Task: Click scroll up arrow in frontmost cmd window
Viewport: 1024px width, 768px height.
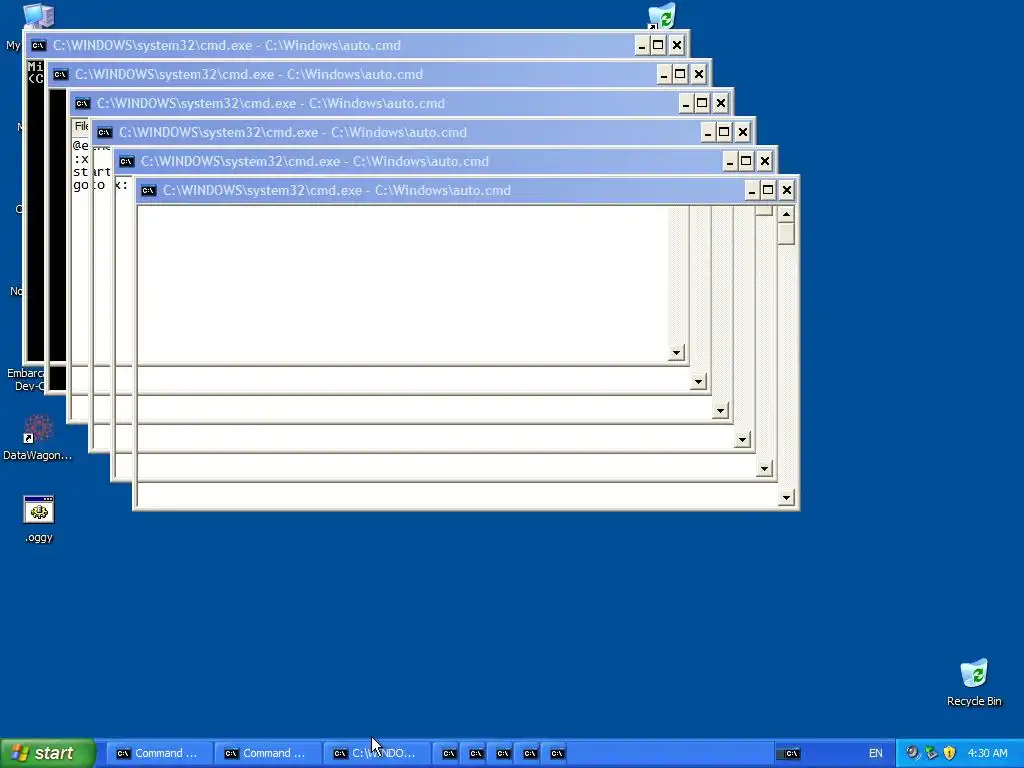Action: point(786,214)
